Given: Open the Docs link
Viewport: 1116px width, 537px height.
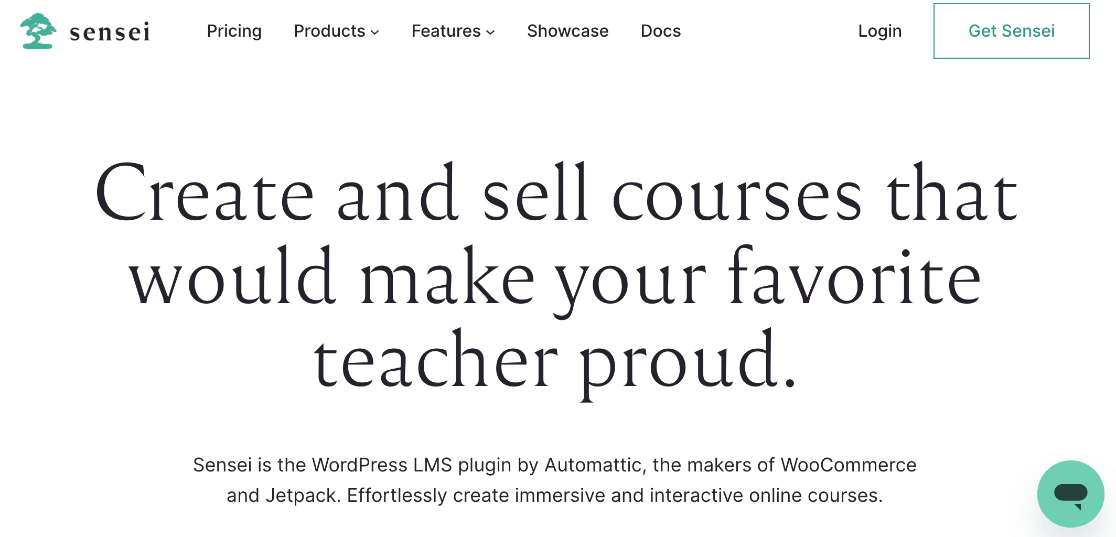Looking at the screenshot, I should (x=661, y=31).
